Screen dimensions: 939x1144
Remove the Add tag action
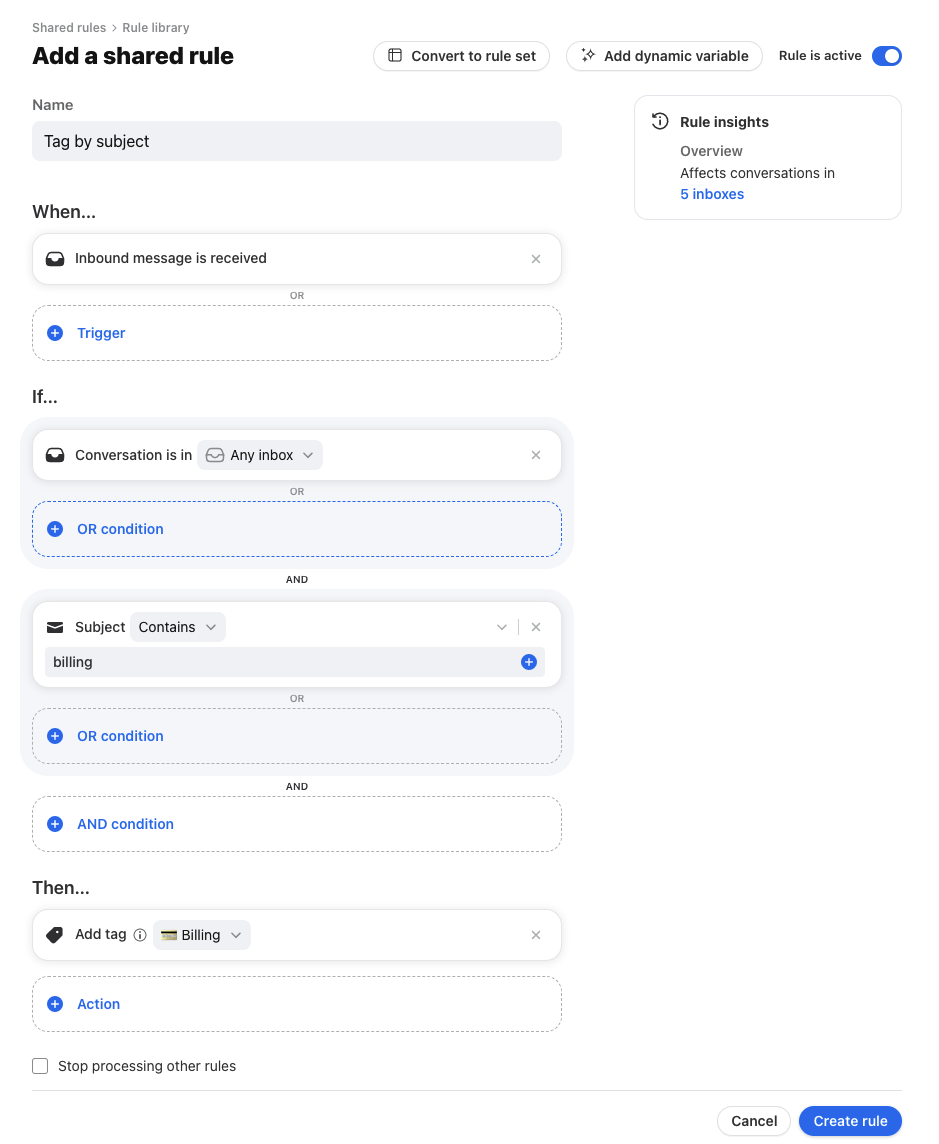click(x=536, y=935)
